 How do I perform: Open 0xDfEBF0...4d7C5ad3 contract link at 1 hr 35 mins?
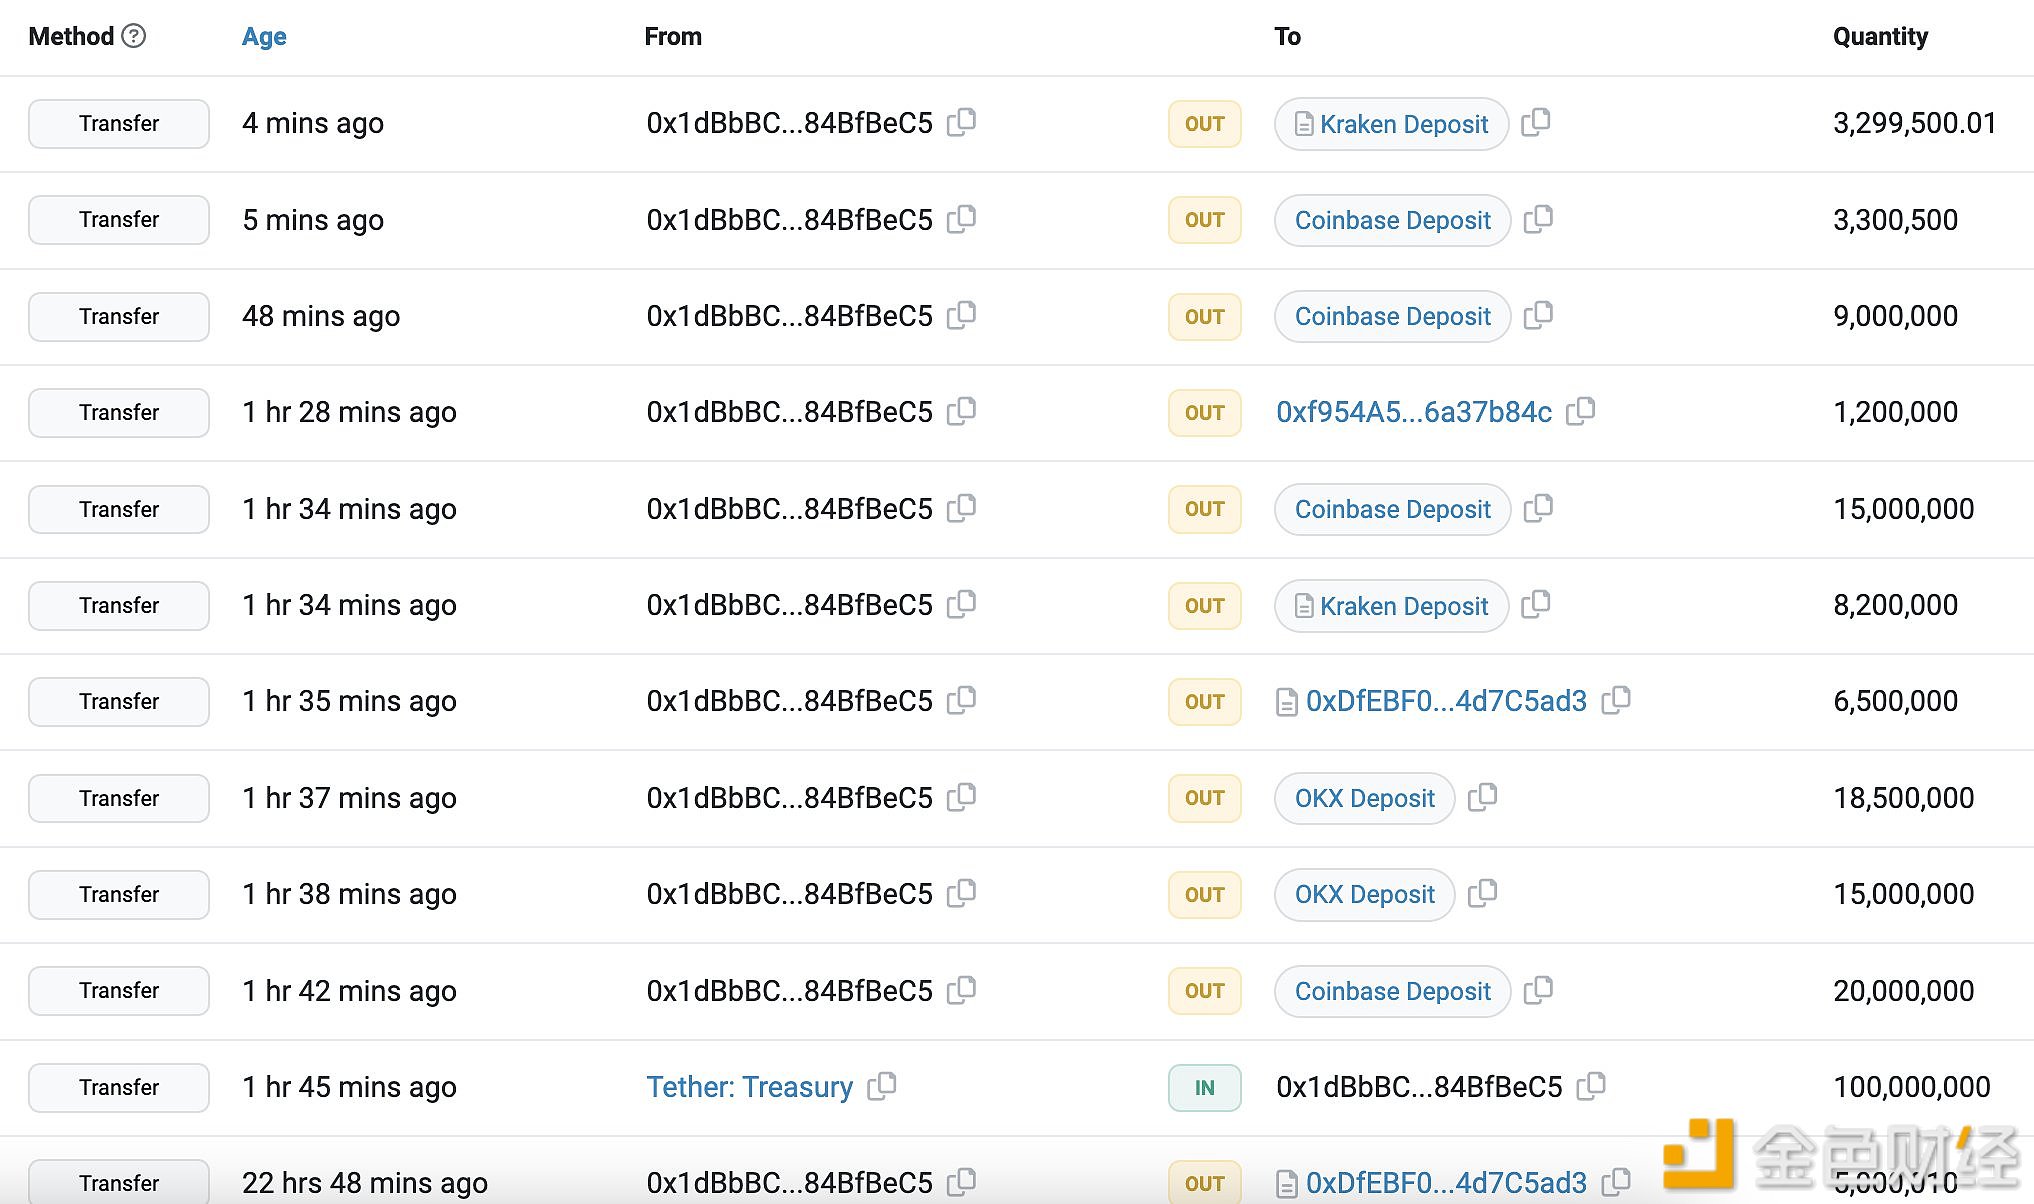[x=1445, y=701]
